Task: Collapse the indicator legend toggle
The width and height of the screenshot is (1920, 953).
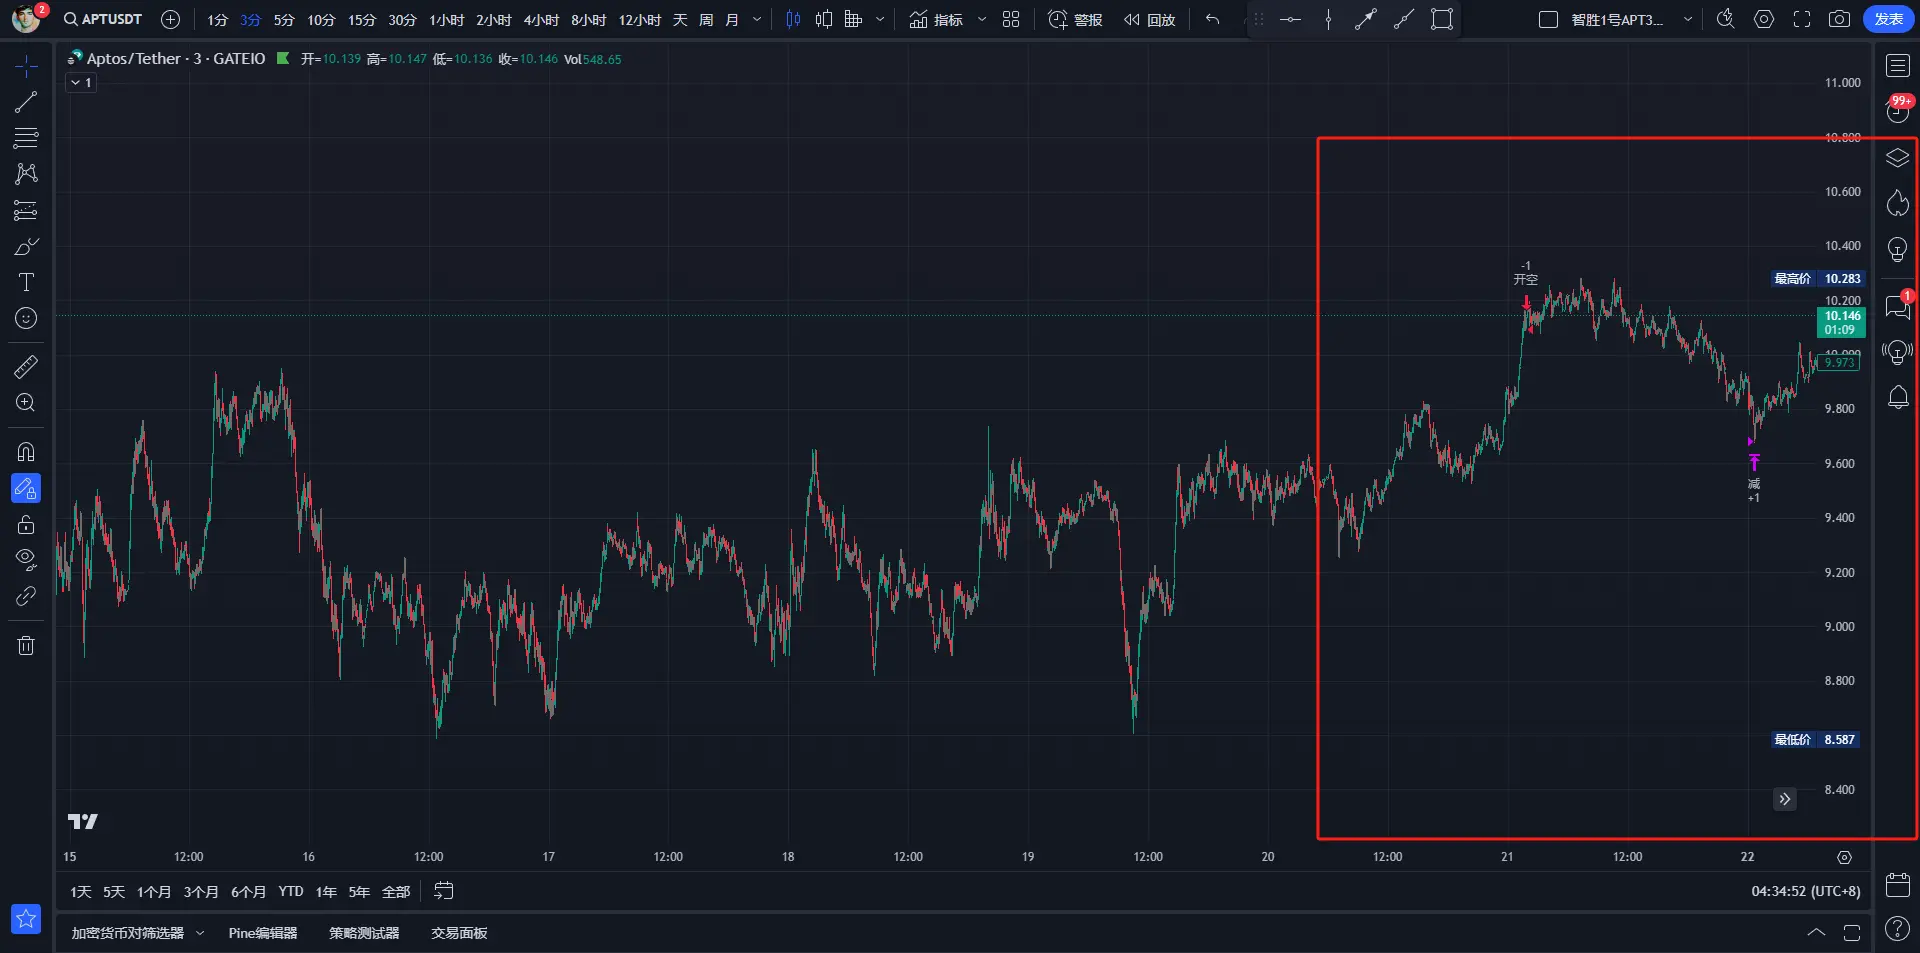Action: 81,83
